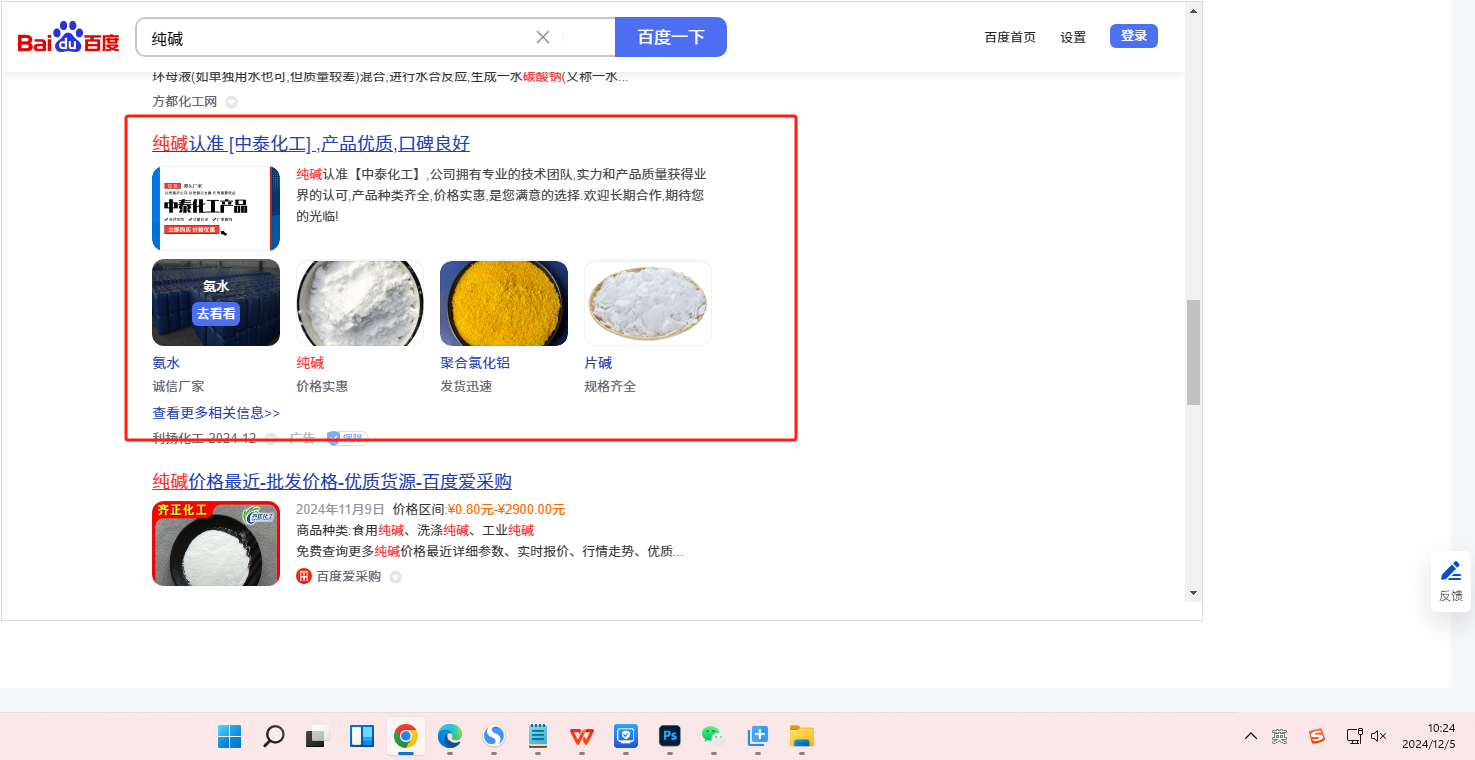Viewport: 1475px width, 760px height.
Task: Click the yellow 聚合氯化铝 thumbnail
Action: click(504, 303)
